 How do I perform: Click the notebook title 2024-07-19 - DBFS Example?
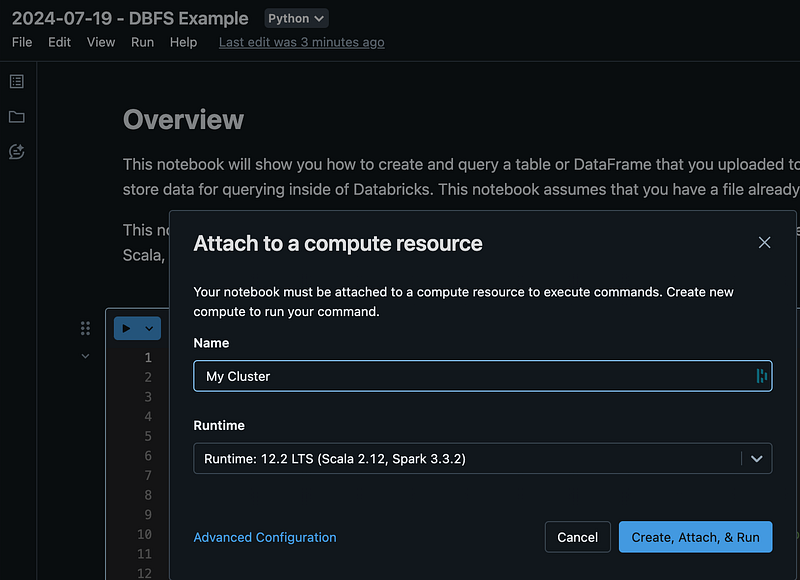tap(130, 18)
